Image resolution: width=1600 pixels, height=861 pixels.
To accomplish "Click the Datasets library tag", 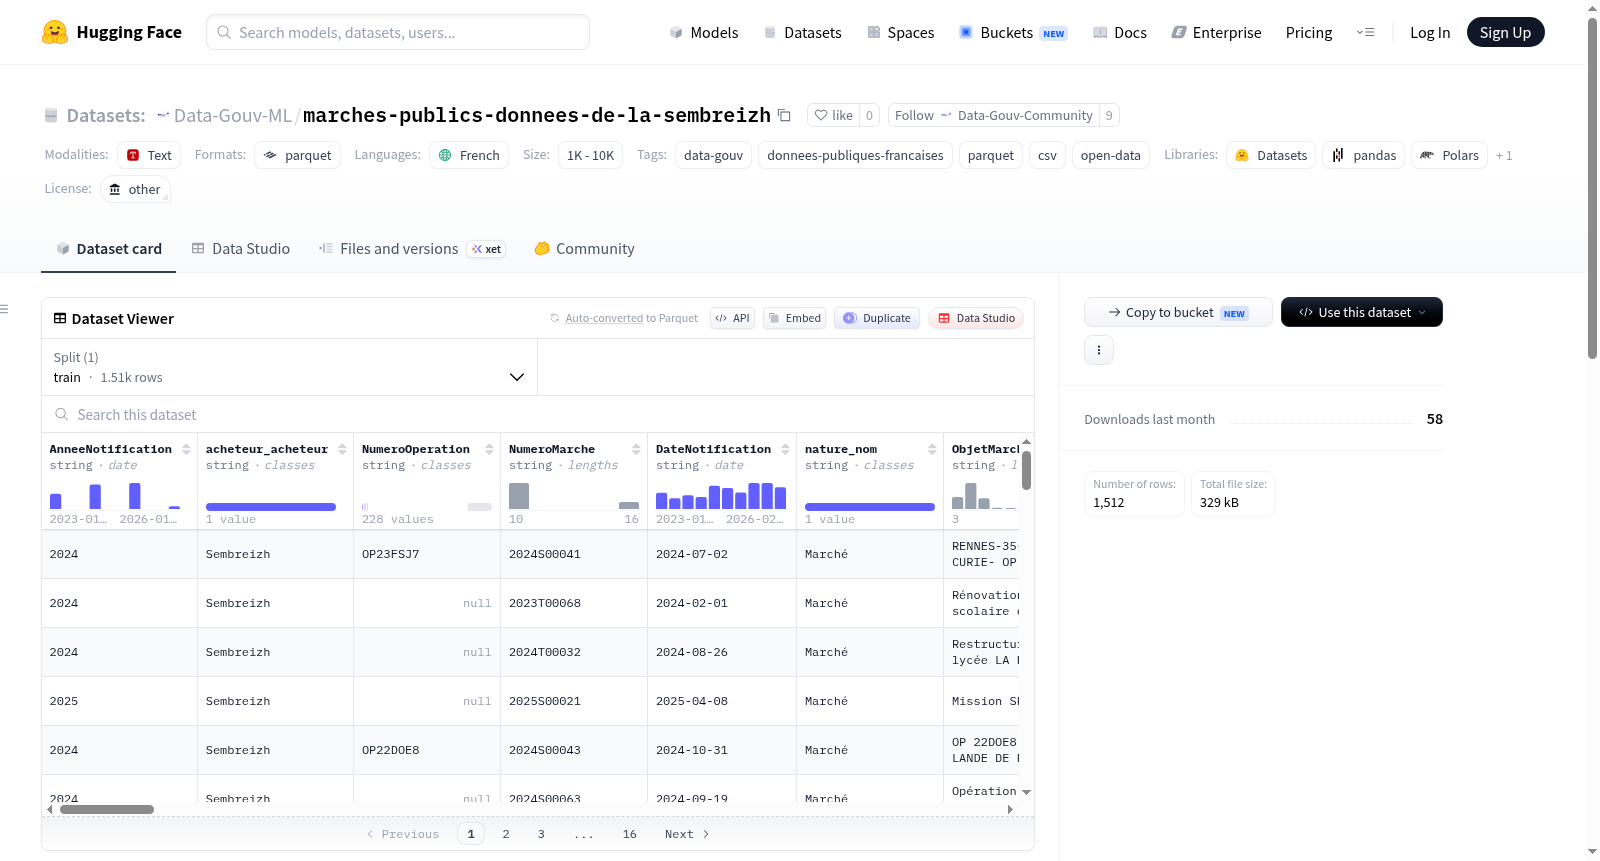I will pos(1271,155).
